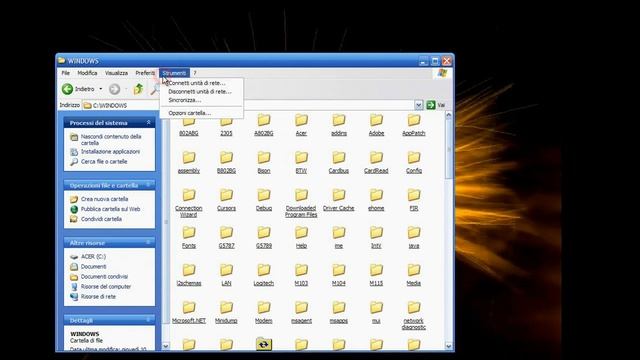
Task: Choose Opzioni cartella from the Strumenti menu
Action: (x=202, y=113)
